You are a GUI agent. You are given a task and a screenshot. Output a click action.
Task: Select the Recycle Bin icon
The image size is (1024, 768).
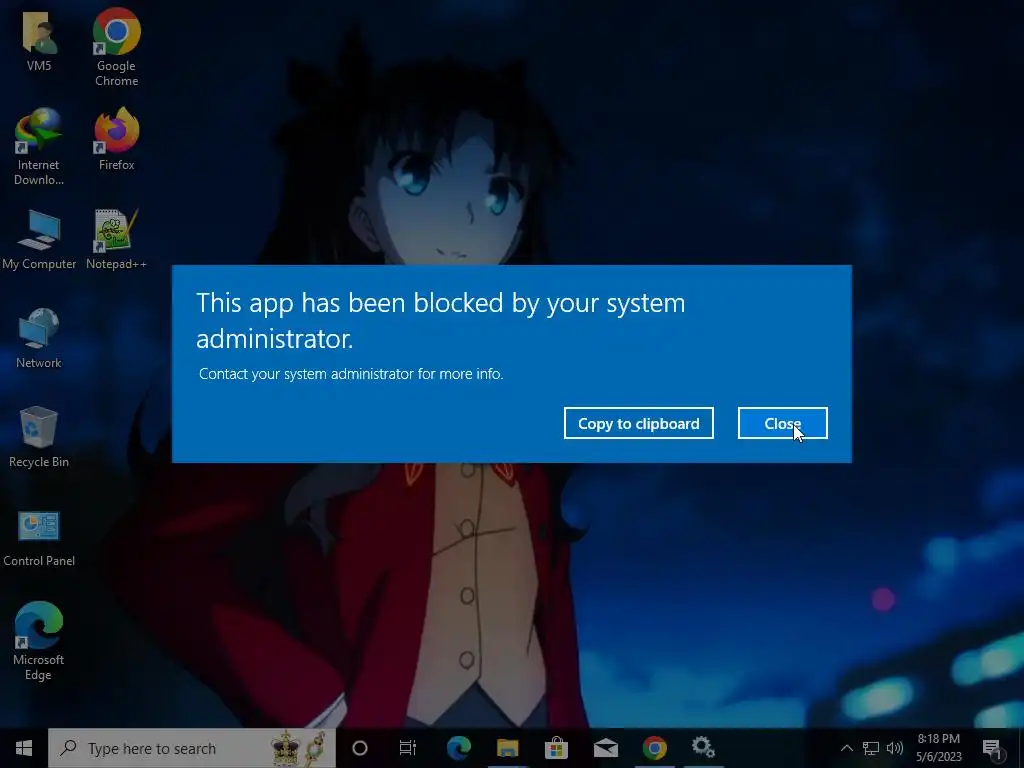pos(39,438)
